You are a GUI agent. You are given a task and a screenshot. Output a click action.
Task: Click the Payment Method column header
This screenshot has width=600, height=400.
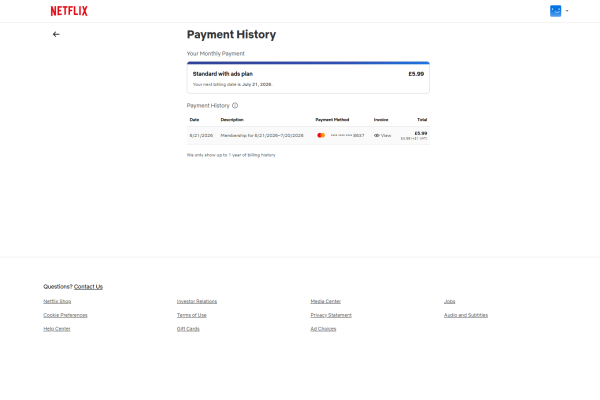click(x=332, y=120)
